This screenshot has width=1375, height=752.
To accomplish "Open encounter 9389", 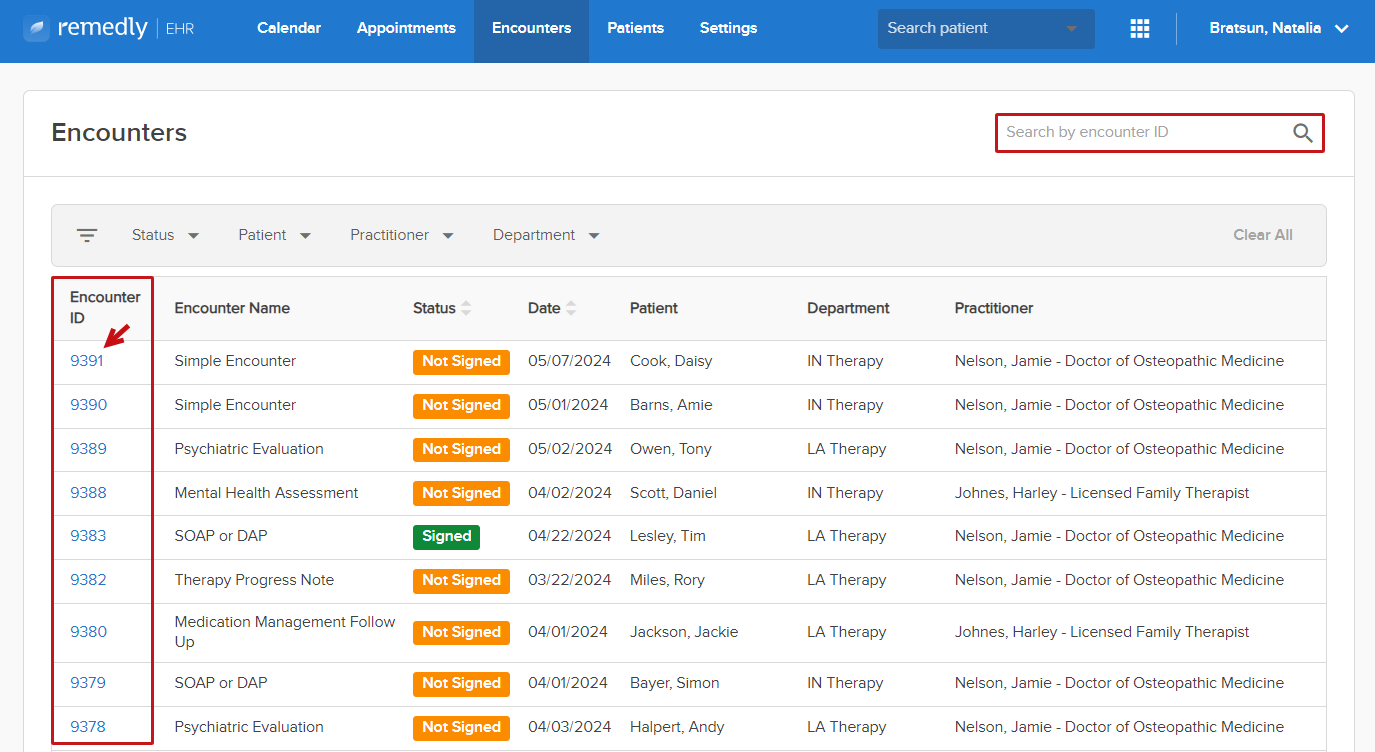I will click(x=88, y=449).
